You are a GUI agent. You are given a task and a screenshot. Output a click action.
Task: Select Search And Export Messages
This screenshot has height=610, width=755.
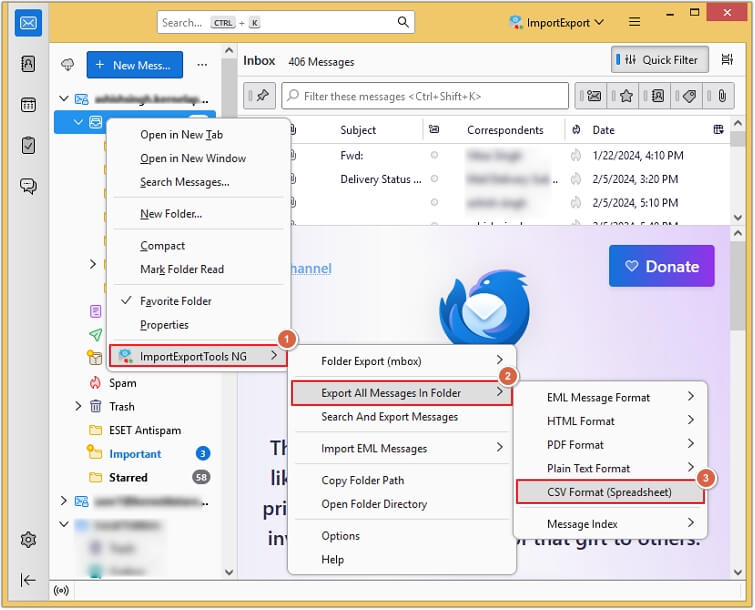point(403,416)
